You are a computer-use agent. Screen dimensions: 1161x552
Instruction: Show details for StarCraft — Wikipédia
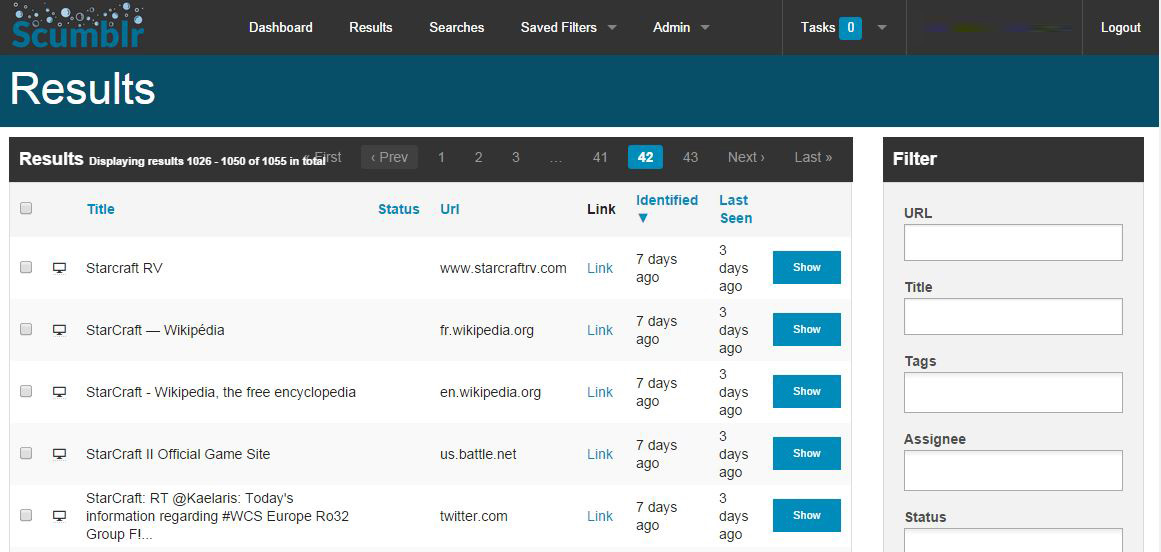pyautogui.click(x=806, y=329)
